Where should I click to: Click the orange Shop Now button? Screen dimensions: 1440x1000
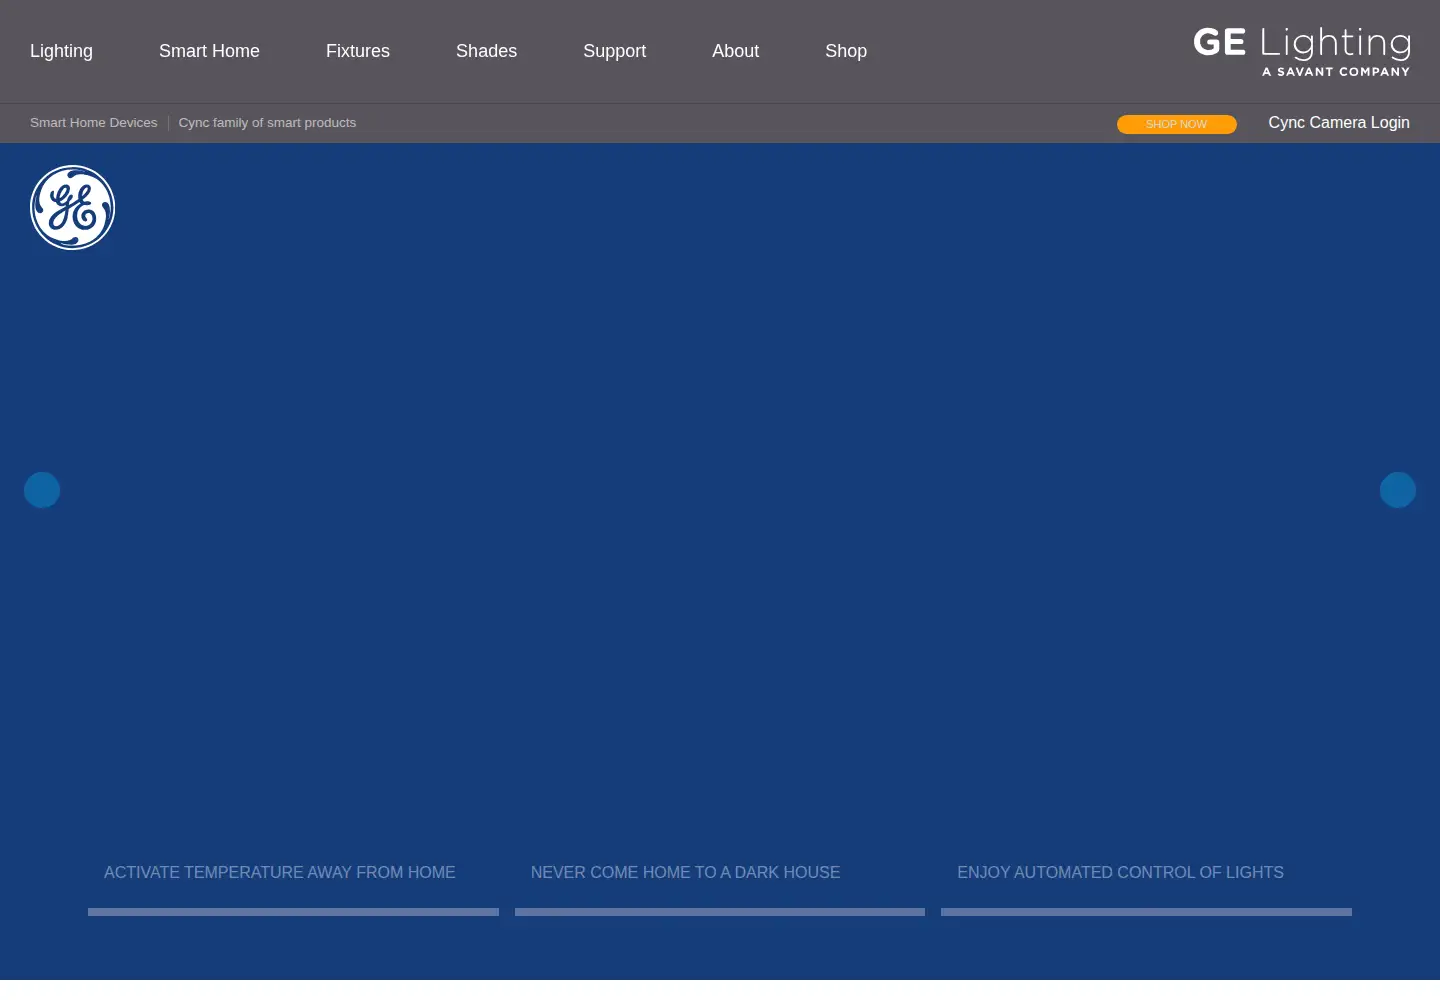pyautogui.click(x=1176, y=124)
